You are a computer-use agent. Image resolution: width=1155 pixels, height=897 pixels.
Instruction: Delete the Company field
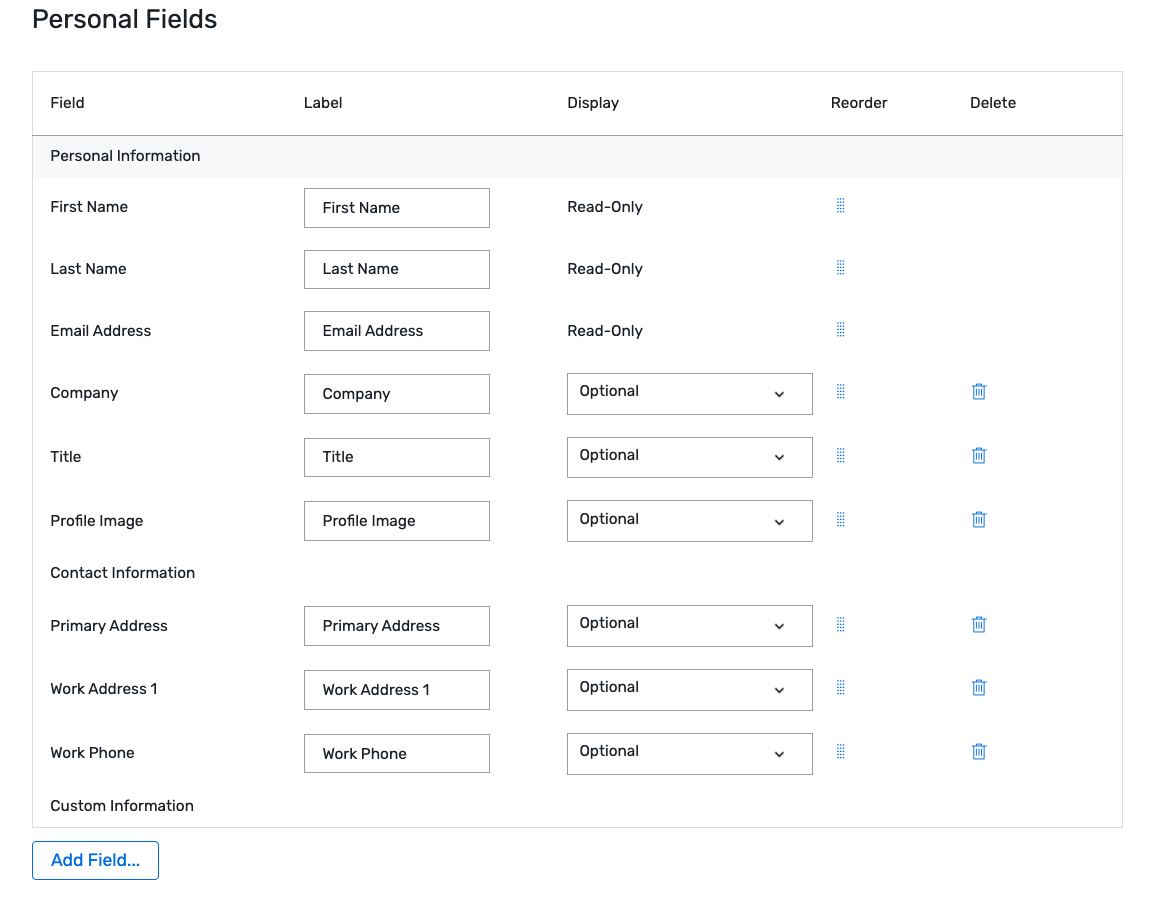tap(978, 391)
